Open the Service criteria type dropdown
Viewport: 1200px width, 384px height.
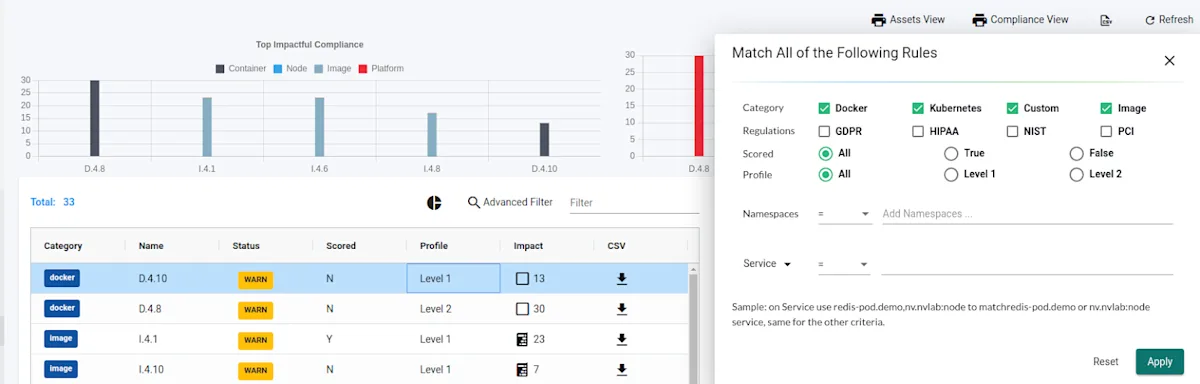[767, 264]
